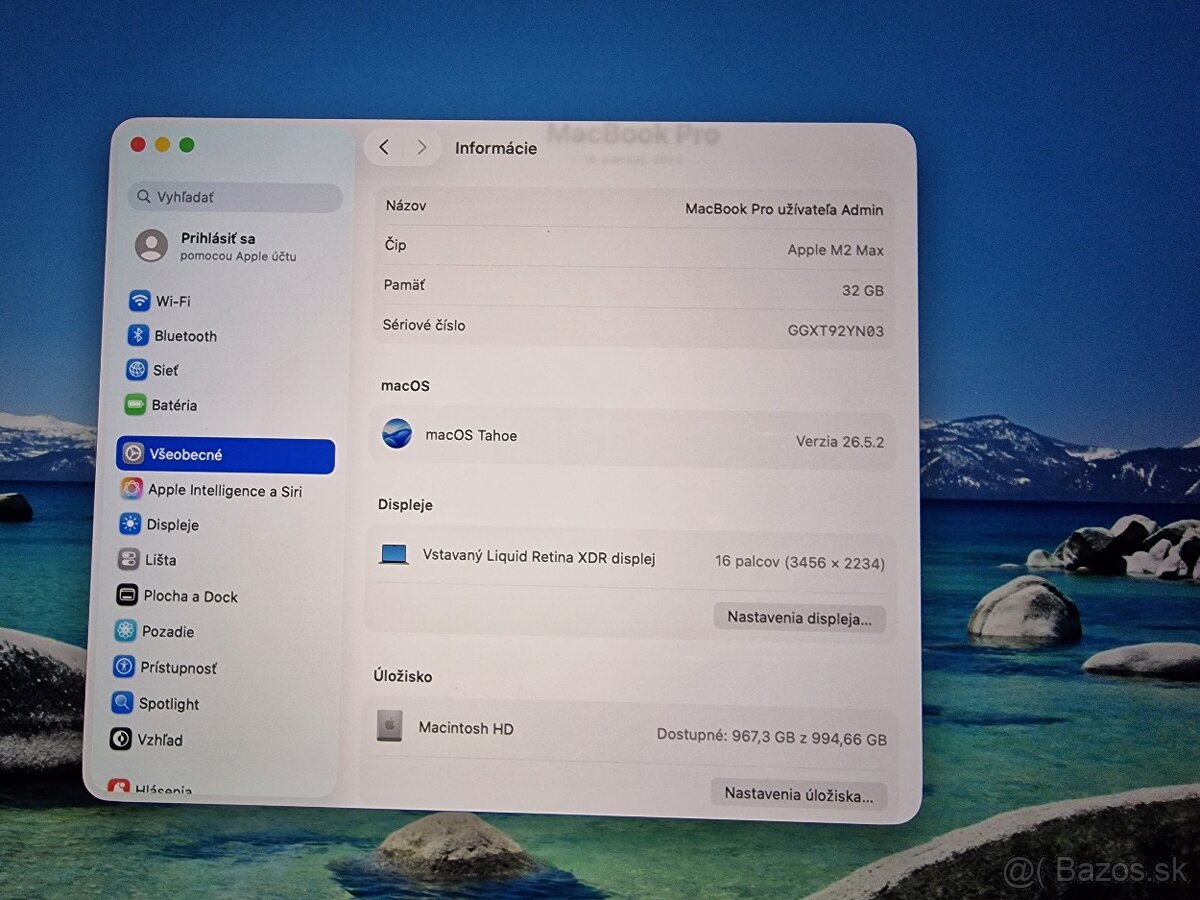Viewport: 1200px width, 900px height.
Task: Select the Vzhľad appearance icon
Action: point(120,740)
